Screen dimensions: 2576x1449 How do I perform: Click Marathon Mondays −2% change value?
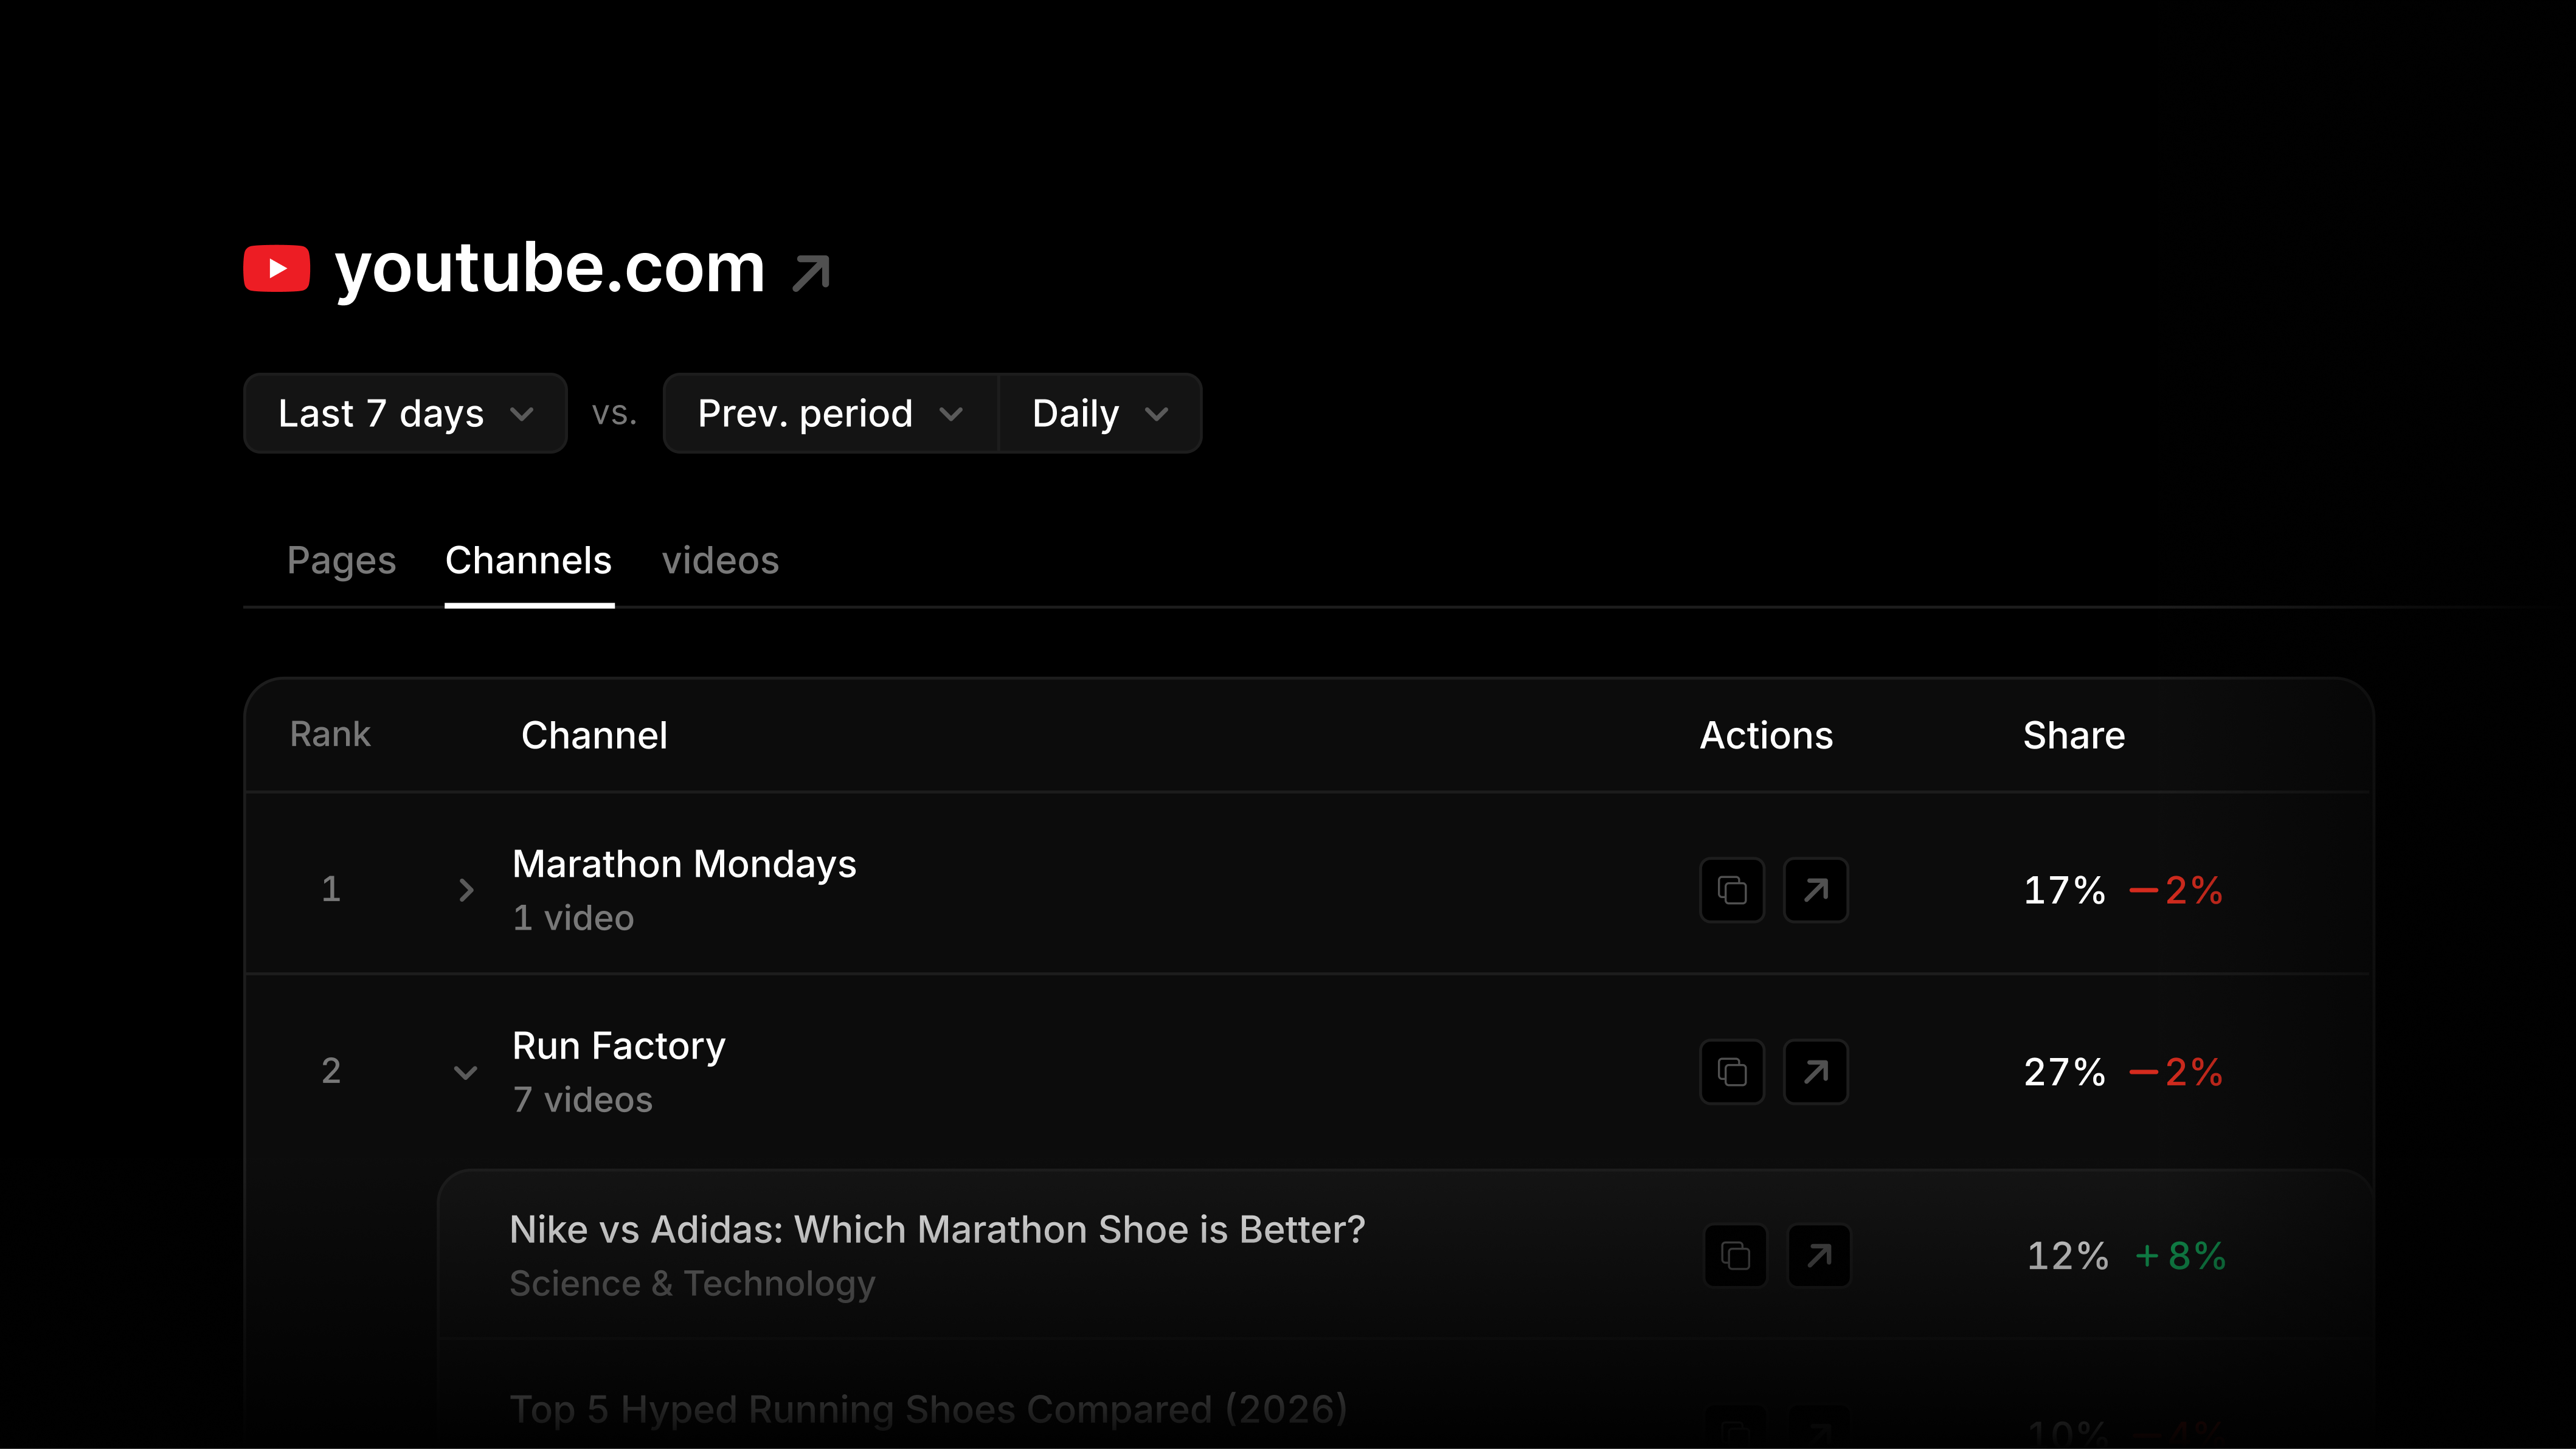pos(2176,890)
